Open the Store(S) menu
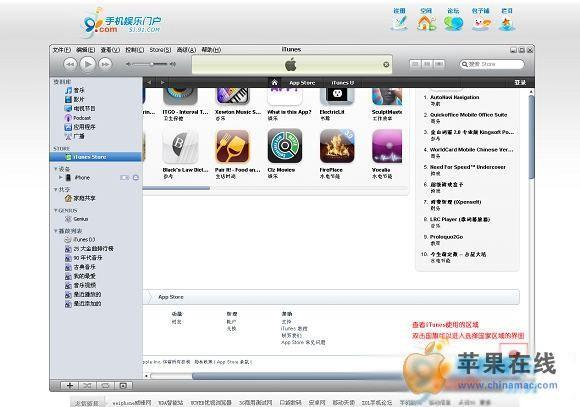 160,50
